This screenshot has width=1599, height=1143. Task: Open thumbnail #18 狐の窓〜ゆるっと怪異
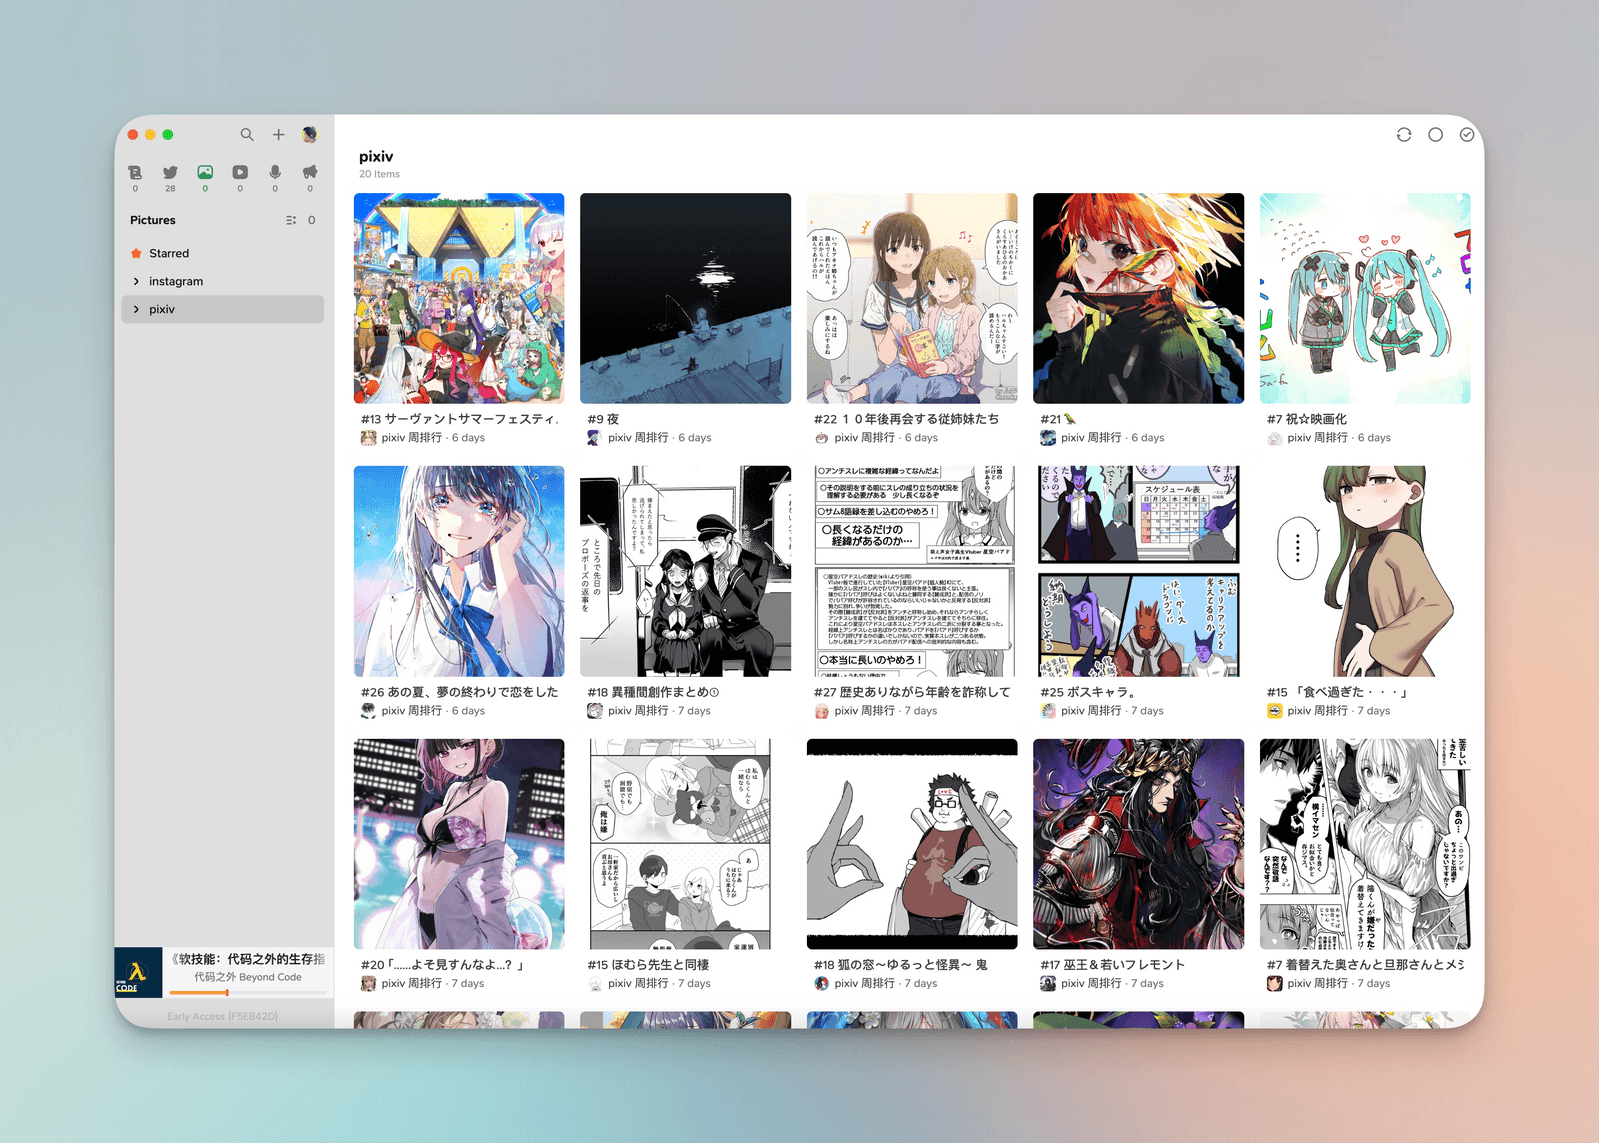(x=912, y=844)
